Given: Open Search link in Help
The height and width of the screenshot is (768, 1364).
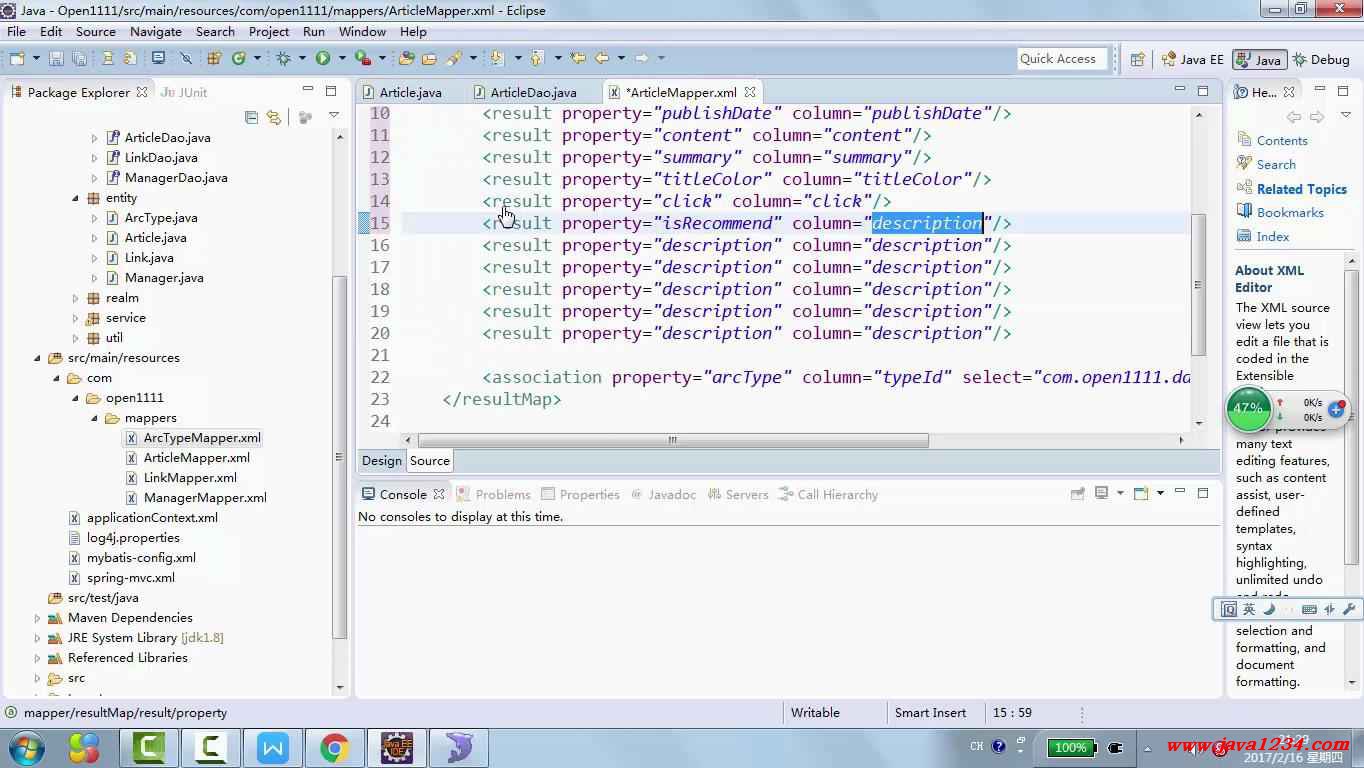Looking at the screenshot, I should point(1276,165).
